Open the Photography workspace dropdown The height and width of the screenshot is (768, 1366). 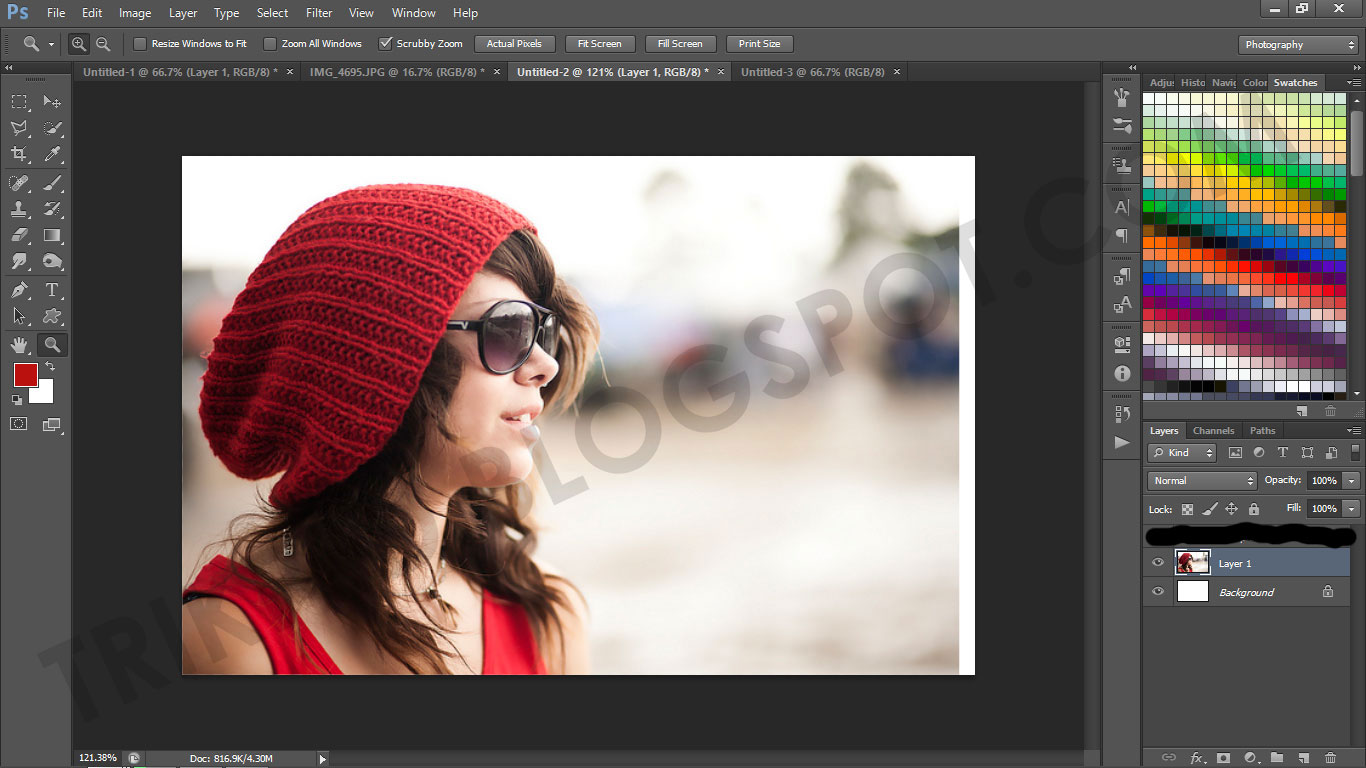[1298, 45]
